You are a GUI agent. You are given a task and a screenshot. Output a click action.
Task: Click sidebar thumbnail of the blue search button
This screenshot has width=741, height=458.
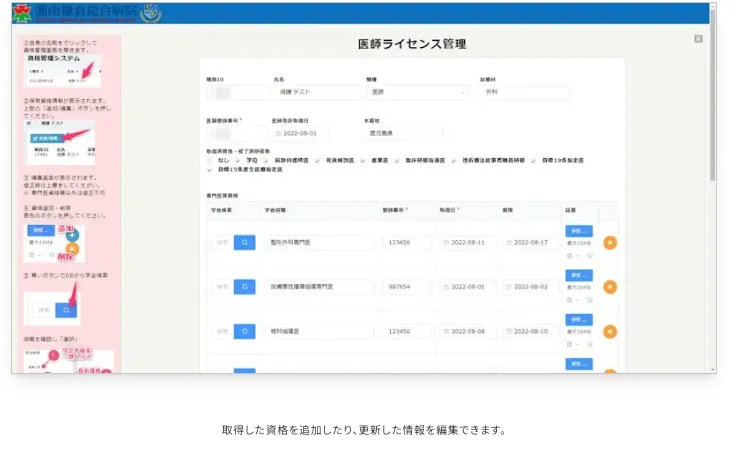point(52,310)
